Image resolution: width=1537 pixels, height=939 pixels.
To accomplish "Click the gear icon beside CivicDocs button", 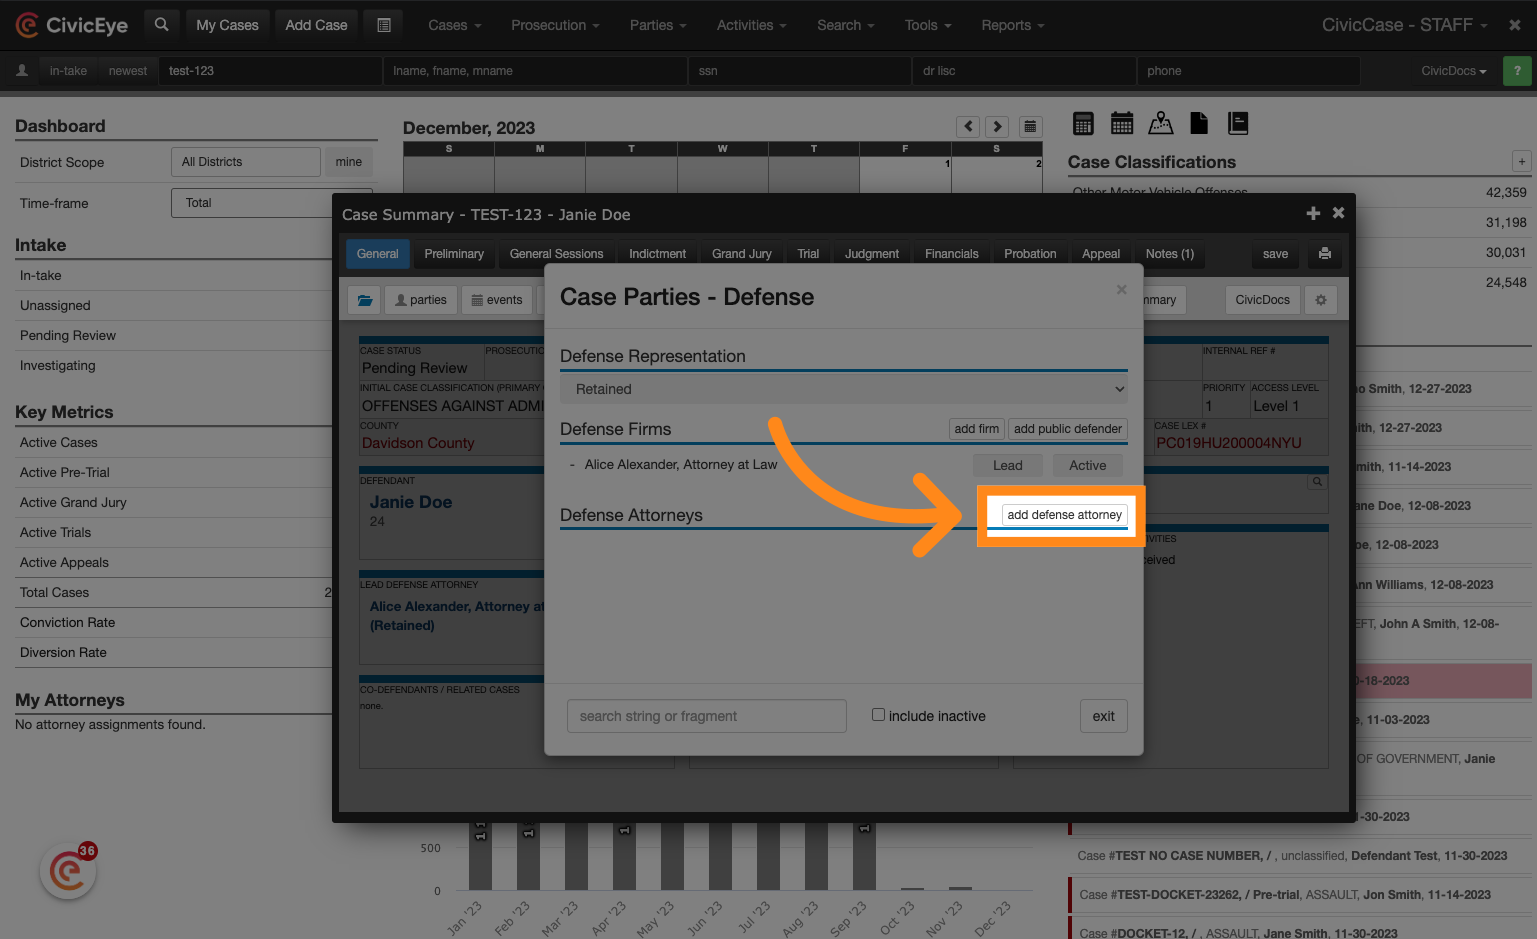I will (x=1321, y=300).
